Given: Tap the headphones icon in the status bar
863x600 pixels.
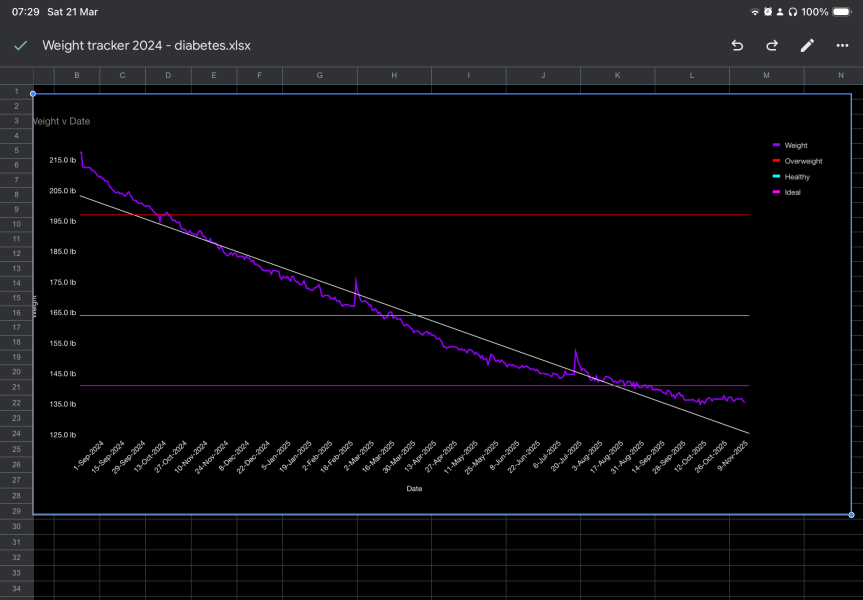Looking at the screenshot, I should (x=793, y=11).
